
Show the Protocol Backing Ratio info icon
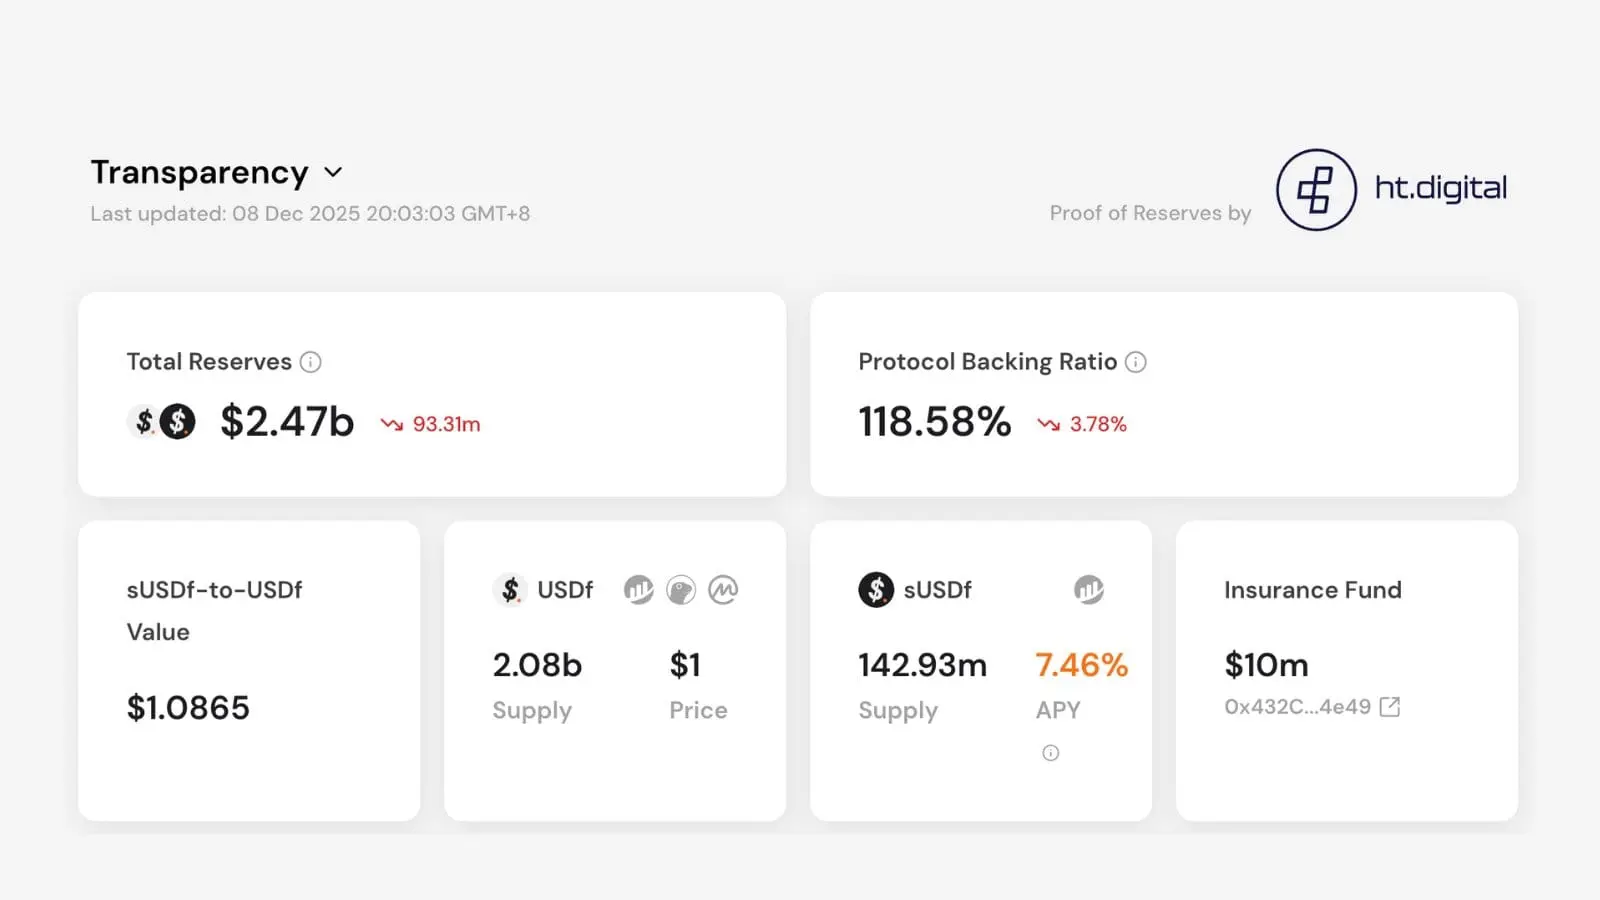[1136, 362]
